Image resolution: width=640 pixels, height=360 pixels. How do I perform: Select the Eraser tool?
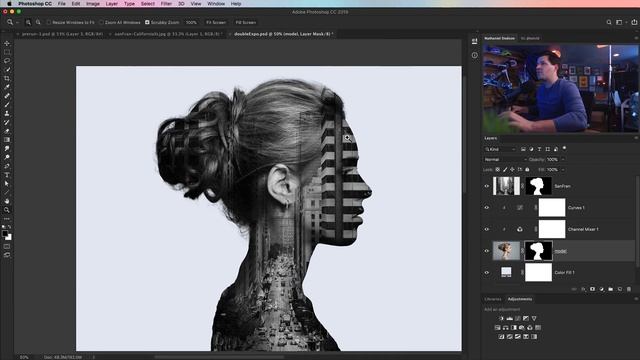pos(7,131)
